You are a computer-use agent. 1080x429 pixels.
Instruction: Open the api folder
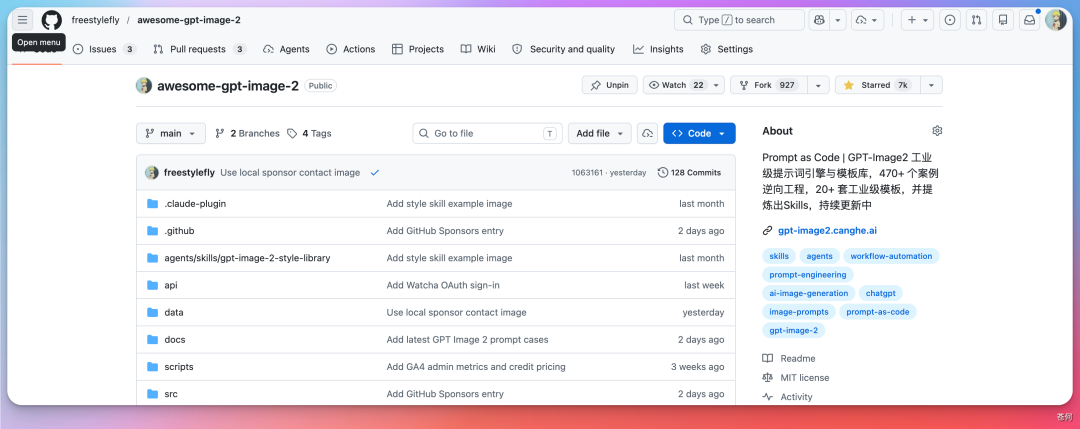171,285
